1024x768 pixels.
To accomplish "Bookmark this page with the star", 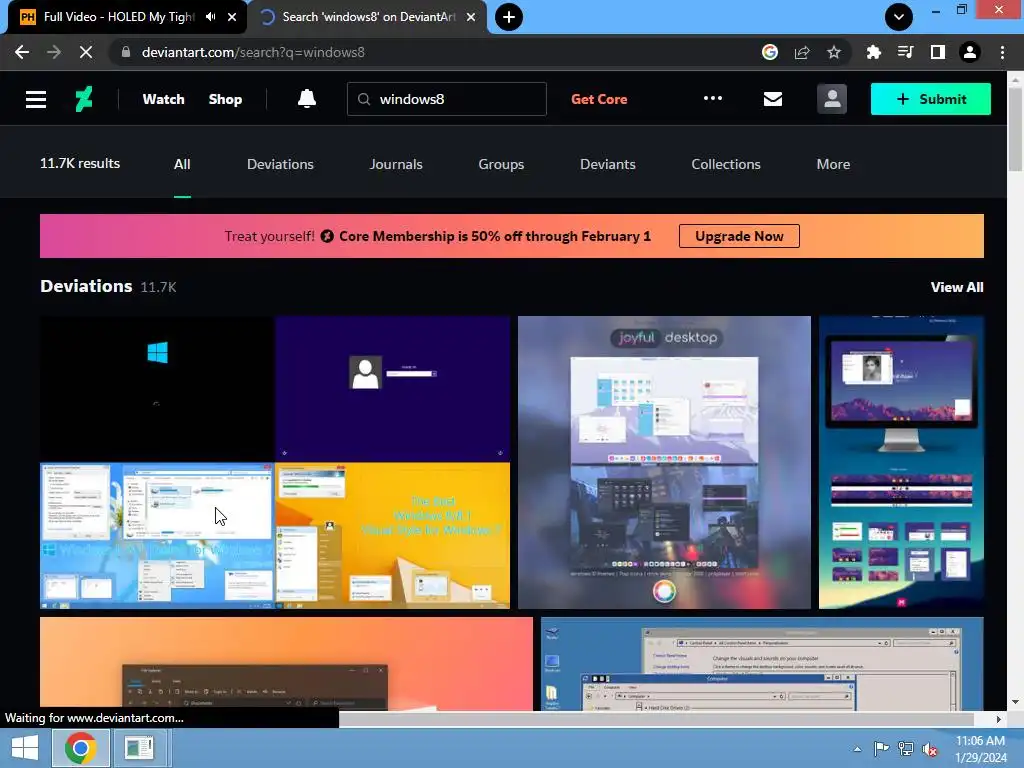I will point(833,52).
